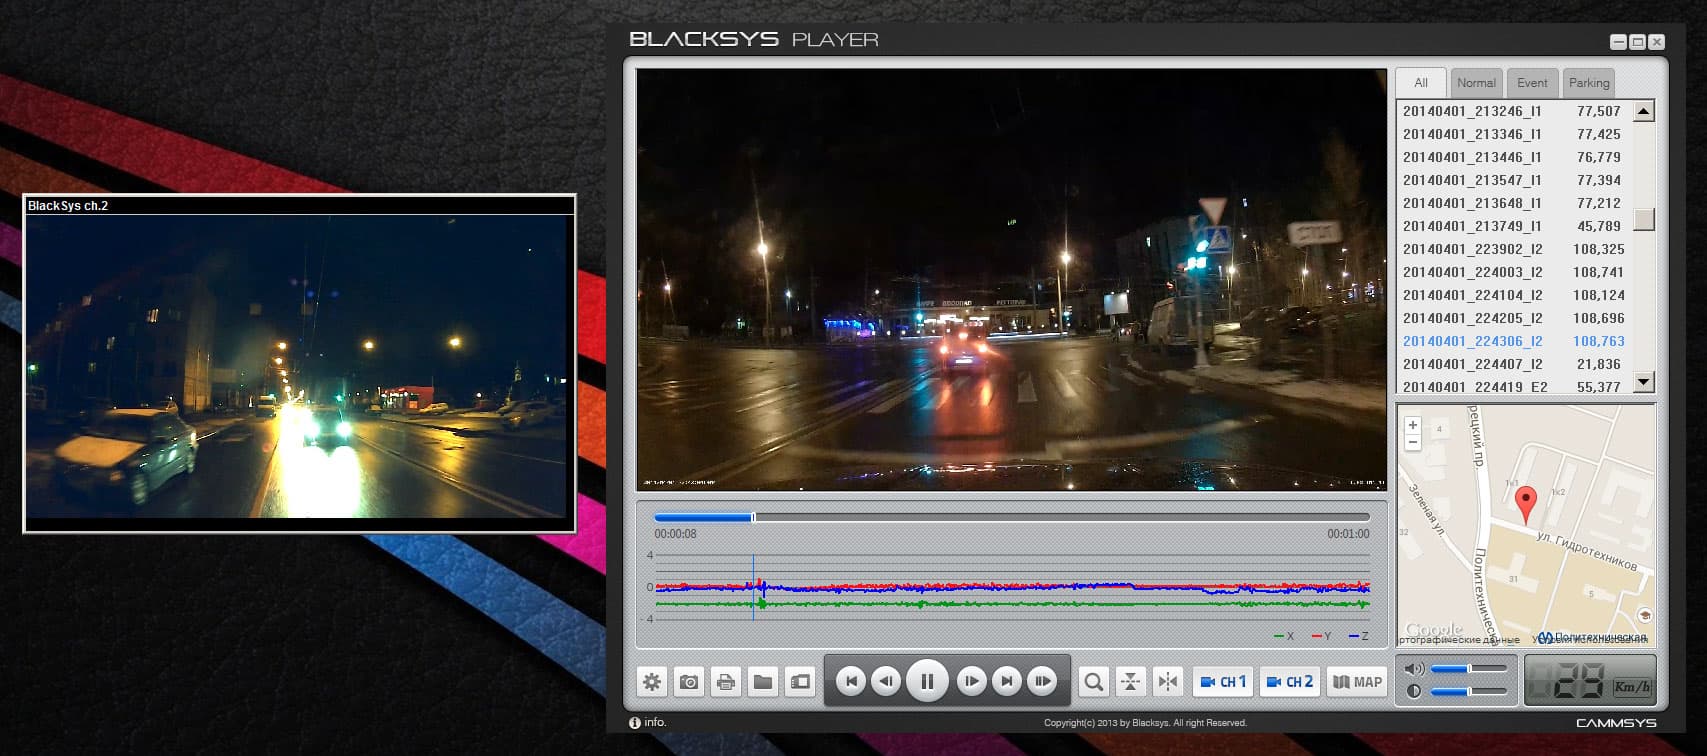
Task: Mute audio via the speaker icon
Action: click(x=1414, y=668)
